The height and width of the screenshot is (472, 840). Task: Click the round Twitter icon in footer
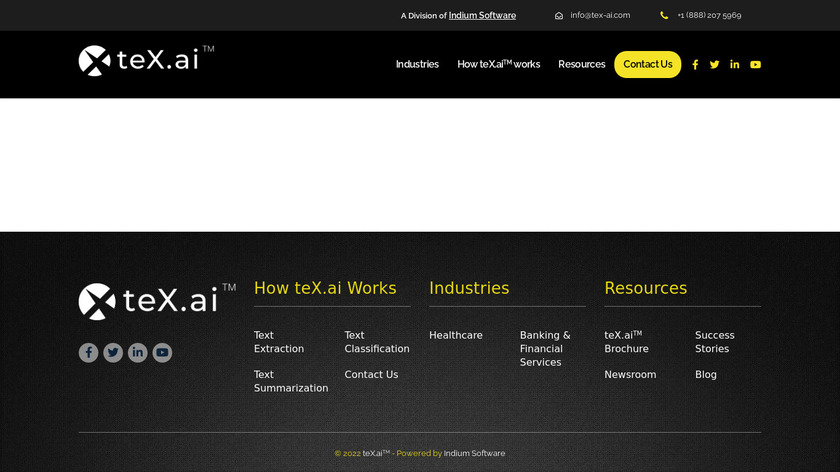[113, 353]
